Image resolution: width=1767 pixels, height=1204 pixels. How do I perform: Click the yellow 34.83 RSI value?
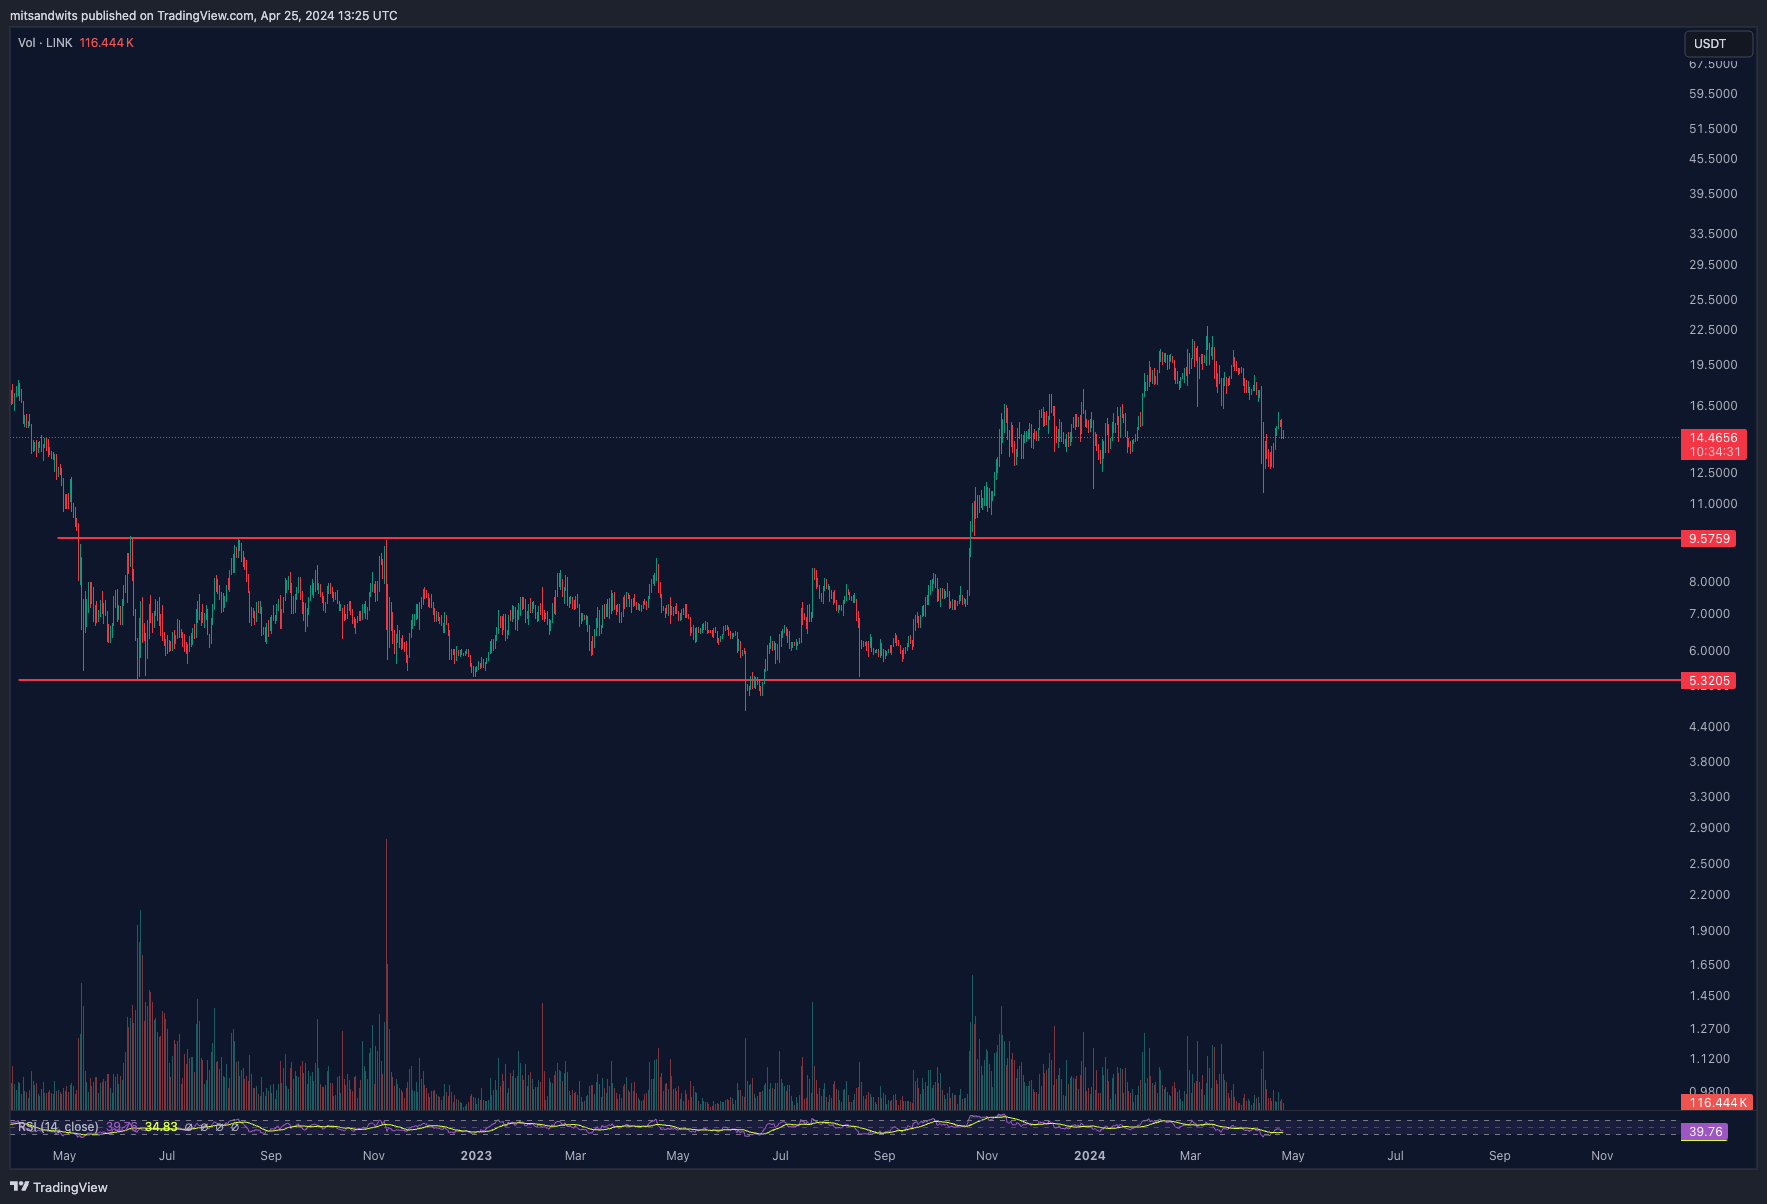point(161,1127)
